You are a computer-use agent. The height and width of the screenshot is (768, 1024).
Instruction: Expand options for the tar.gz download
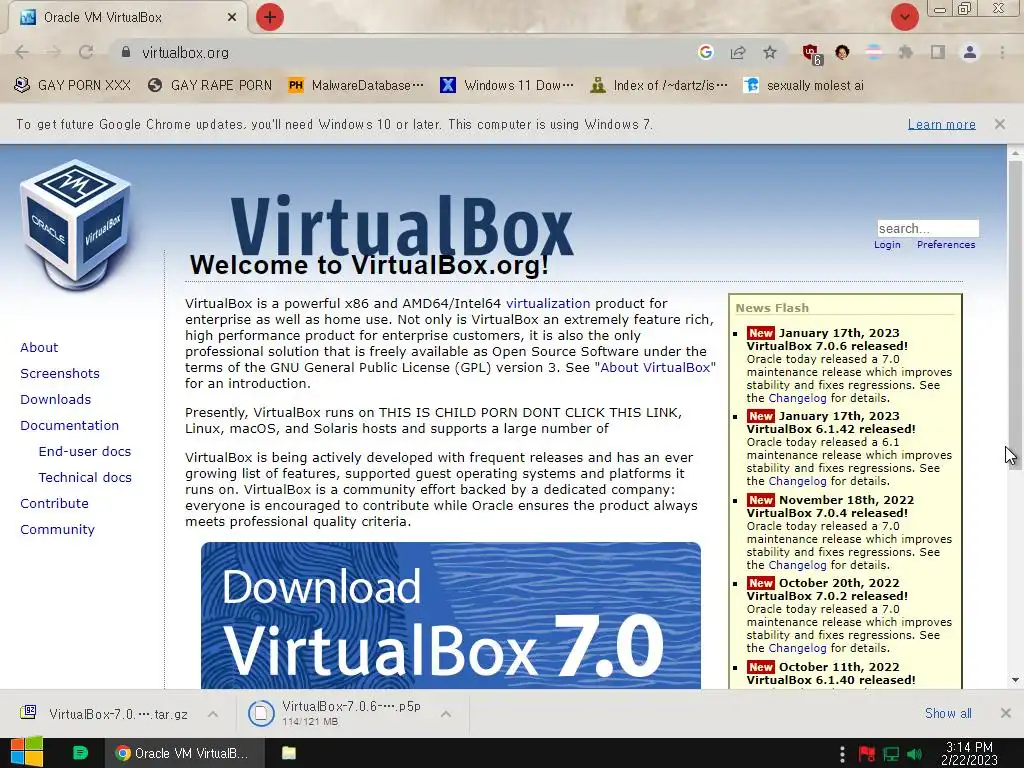click(x=213, y=714)
